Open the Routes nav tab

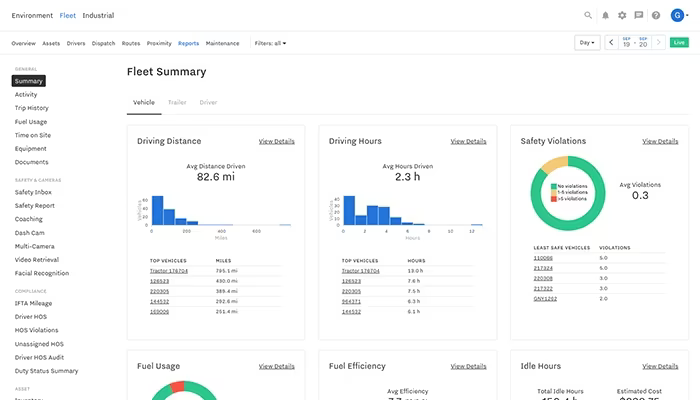coord(131,43)
